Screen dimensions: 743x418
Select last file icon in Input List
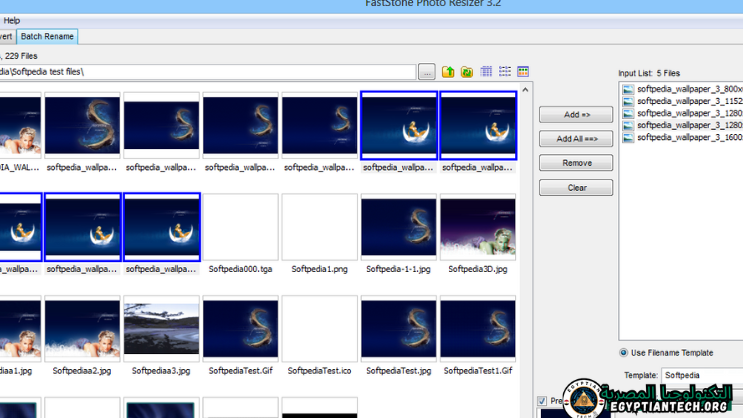pyautogui.click(x=628, y=137)
